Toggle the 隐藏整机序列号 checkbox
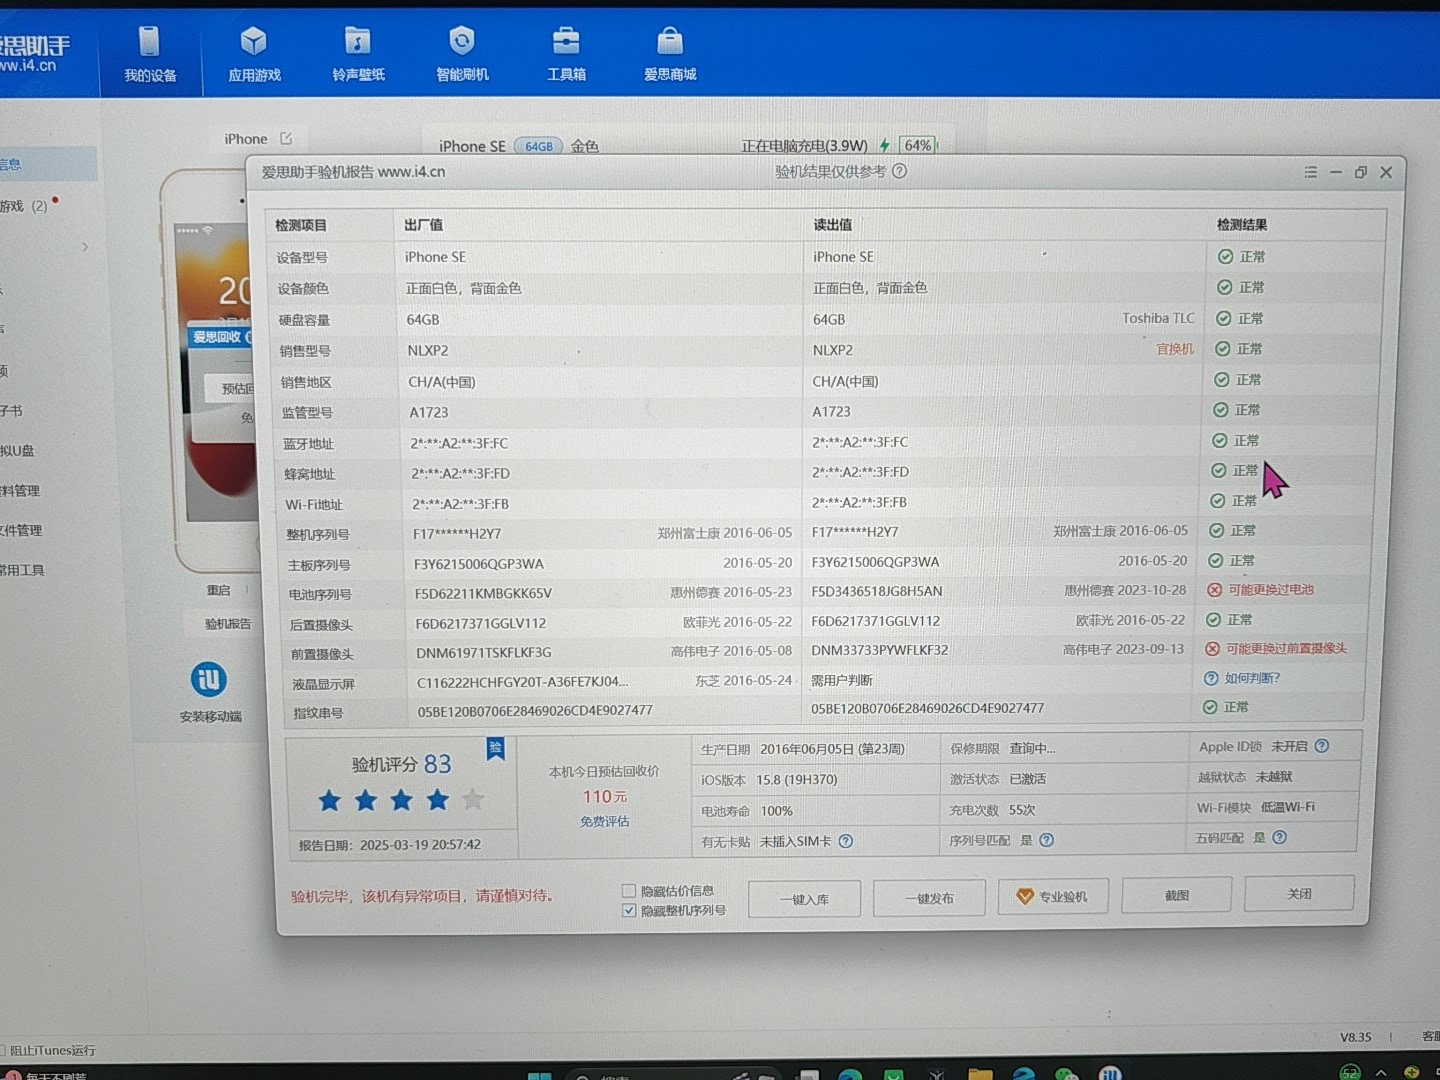Viewport: 1440px width, 1080px height. pos(629,910)
